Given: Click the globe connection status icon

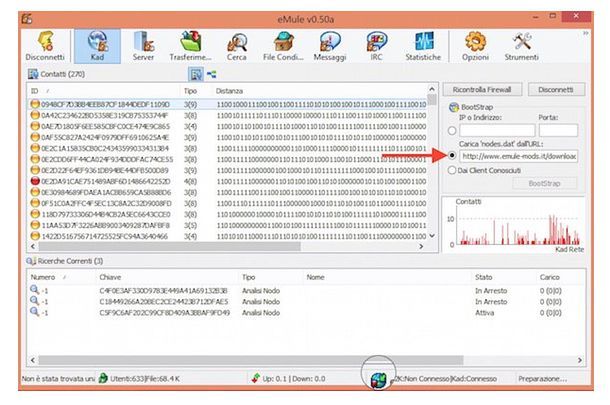Looking at the screenshot, I should pos(379,380).
